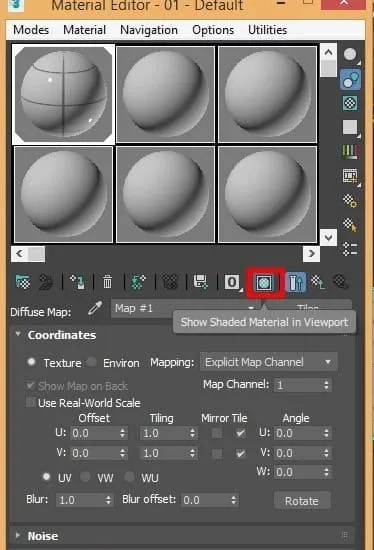Click the Map Channel spinner arrows

point(326,385)
